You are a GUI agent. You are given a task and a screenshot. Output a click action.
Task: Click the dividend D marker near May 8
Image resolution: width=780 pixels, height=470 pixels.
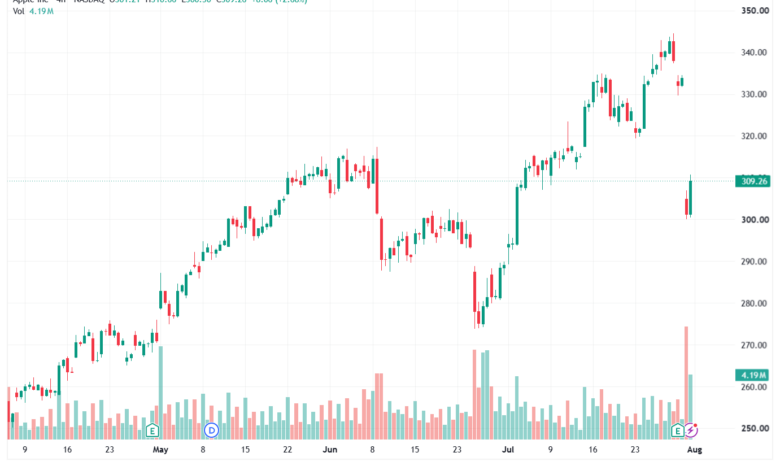(211, 430)
